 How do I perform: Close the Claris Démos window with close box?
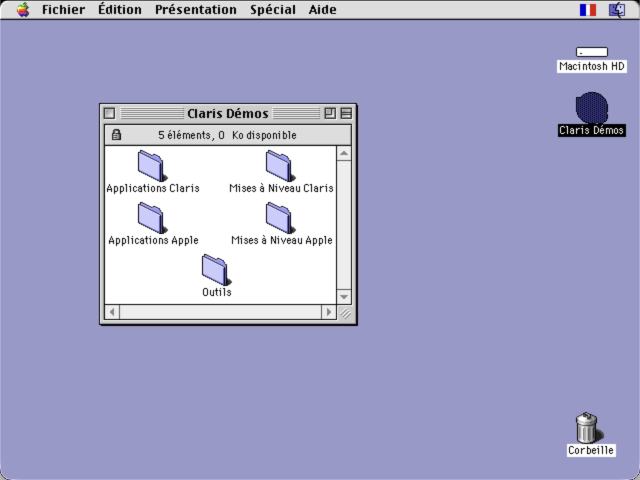click(109, 113)
